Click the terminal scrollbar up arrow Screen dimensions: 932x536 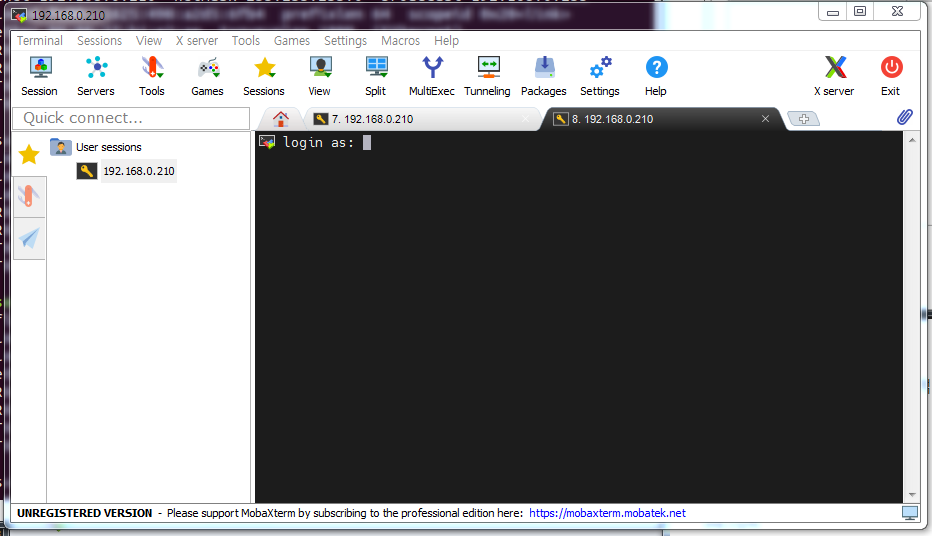912,140
